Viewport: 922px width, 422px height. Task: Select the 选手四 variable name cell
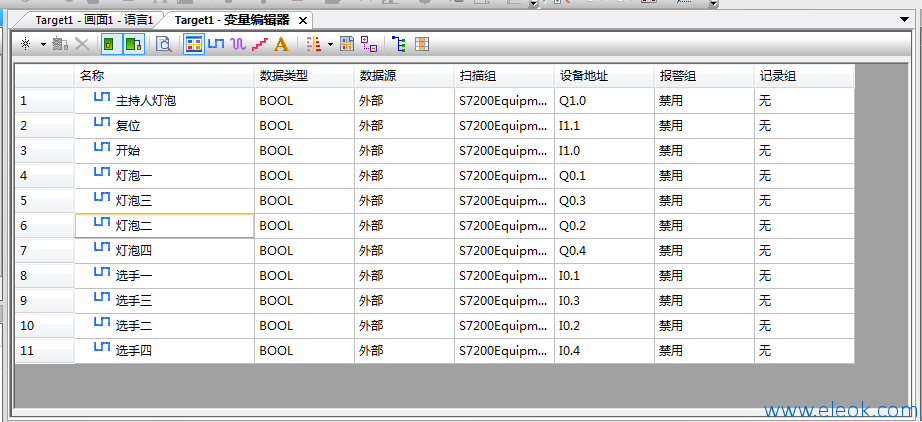click(x=165, y=351)
